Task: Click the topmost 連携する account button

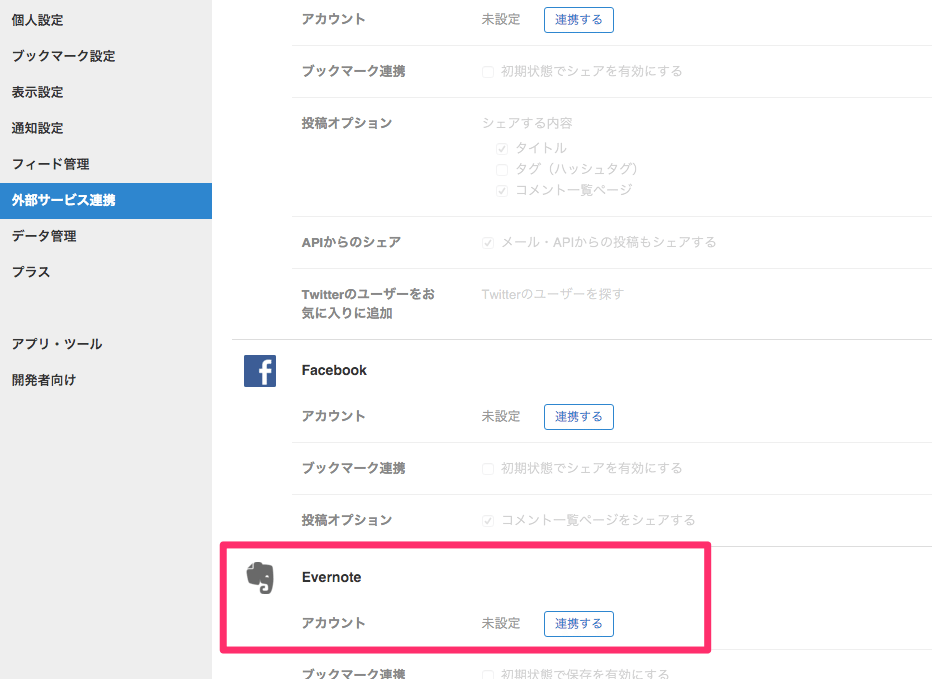Action: 578,20
